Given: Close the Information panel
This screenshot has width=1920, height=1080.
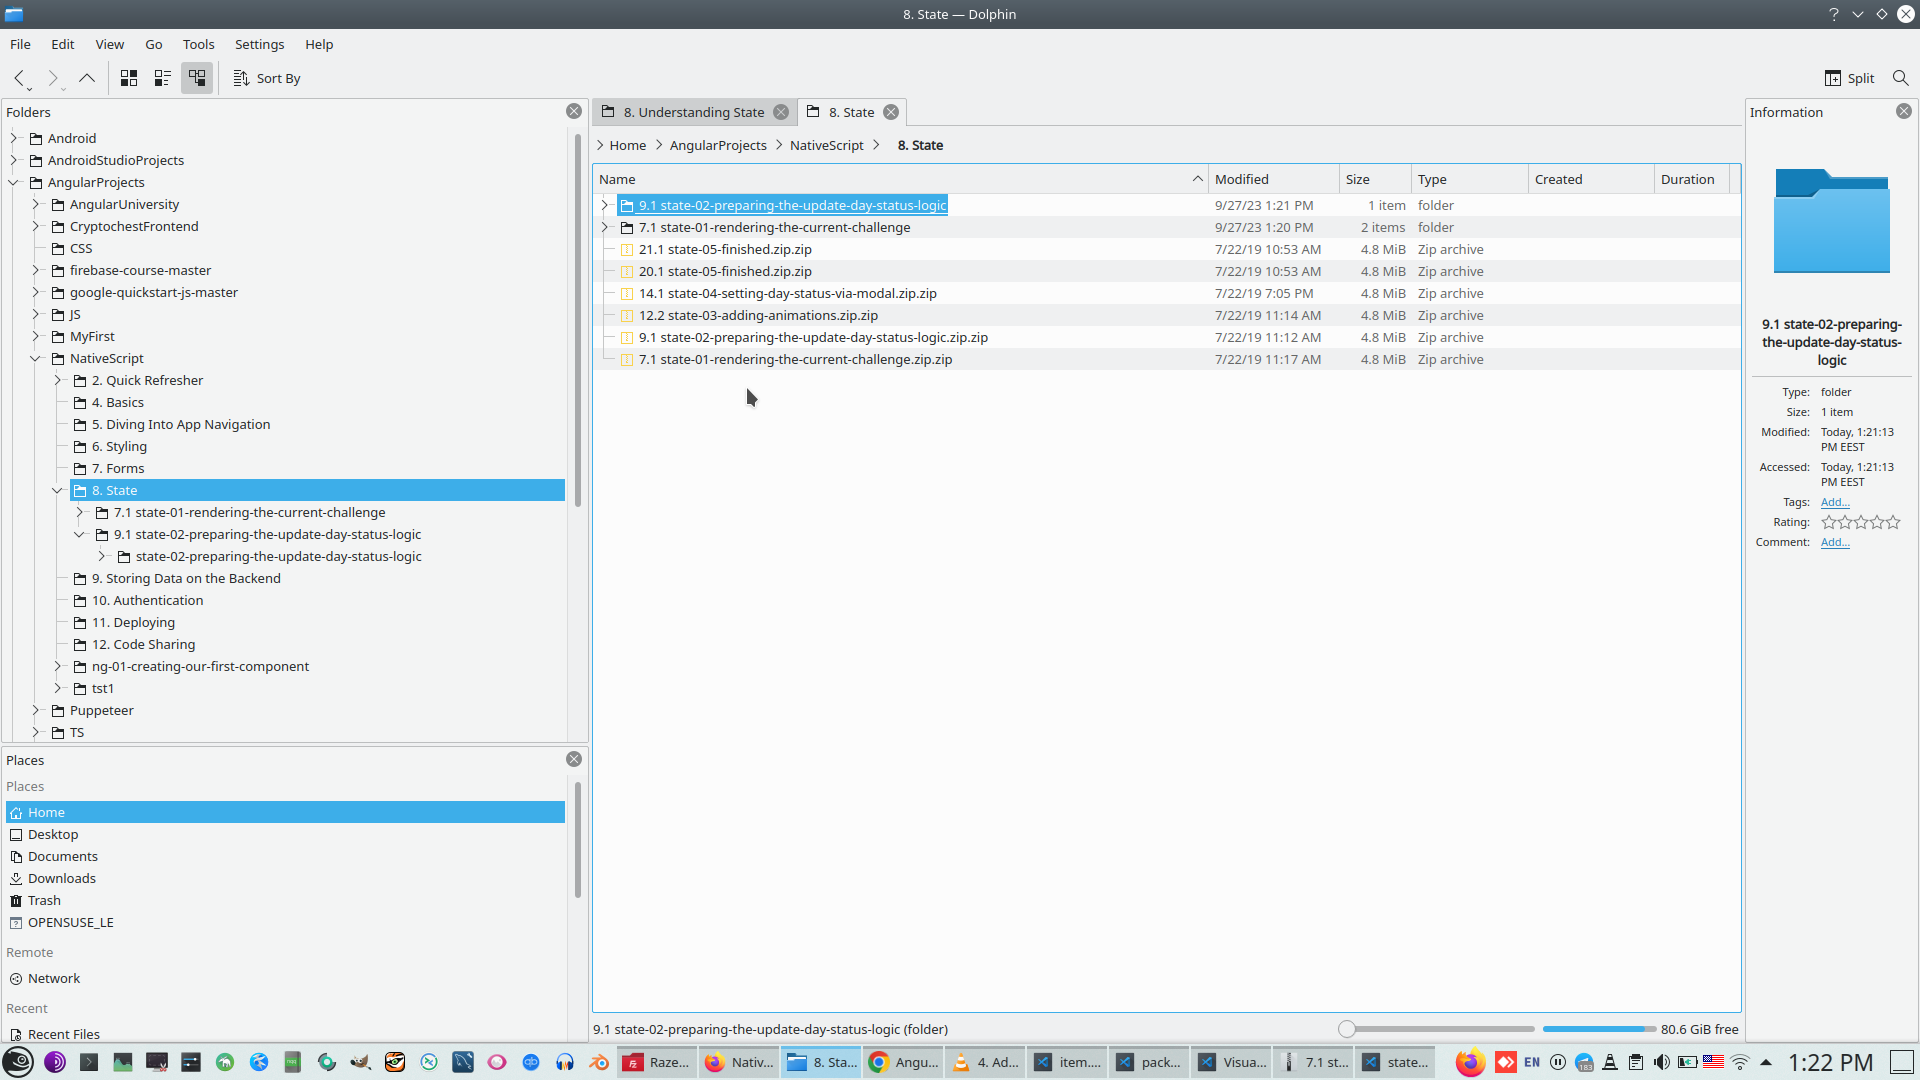Looking at the screenshot, I should 1904,111.
